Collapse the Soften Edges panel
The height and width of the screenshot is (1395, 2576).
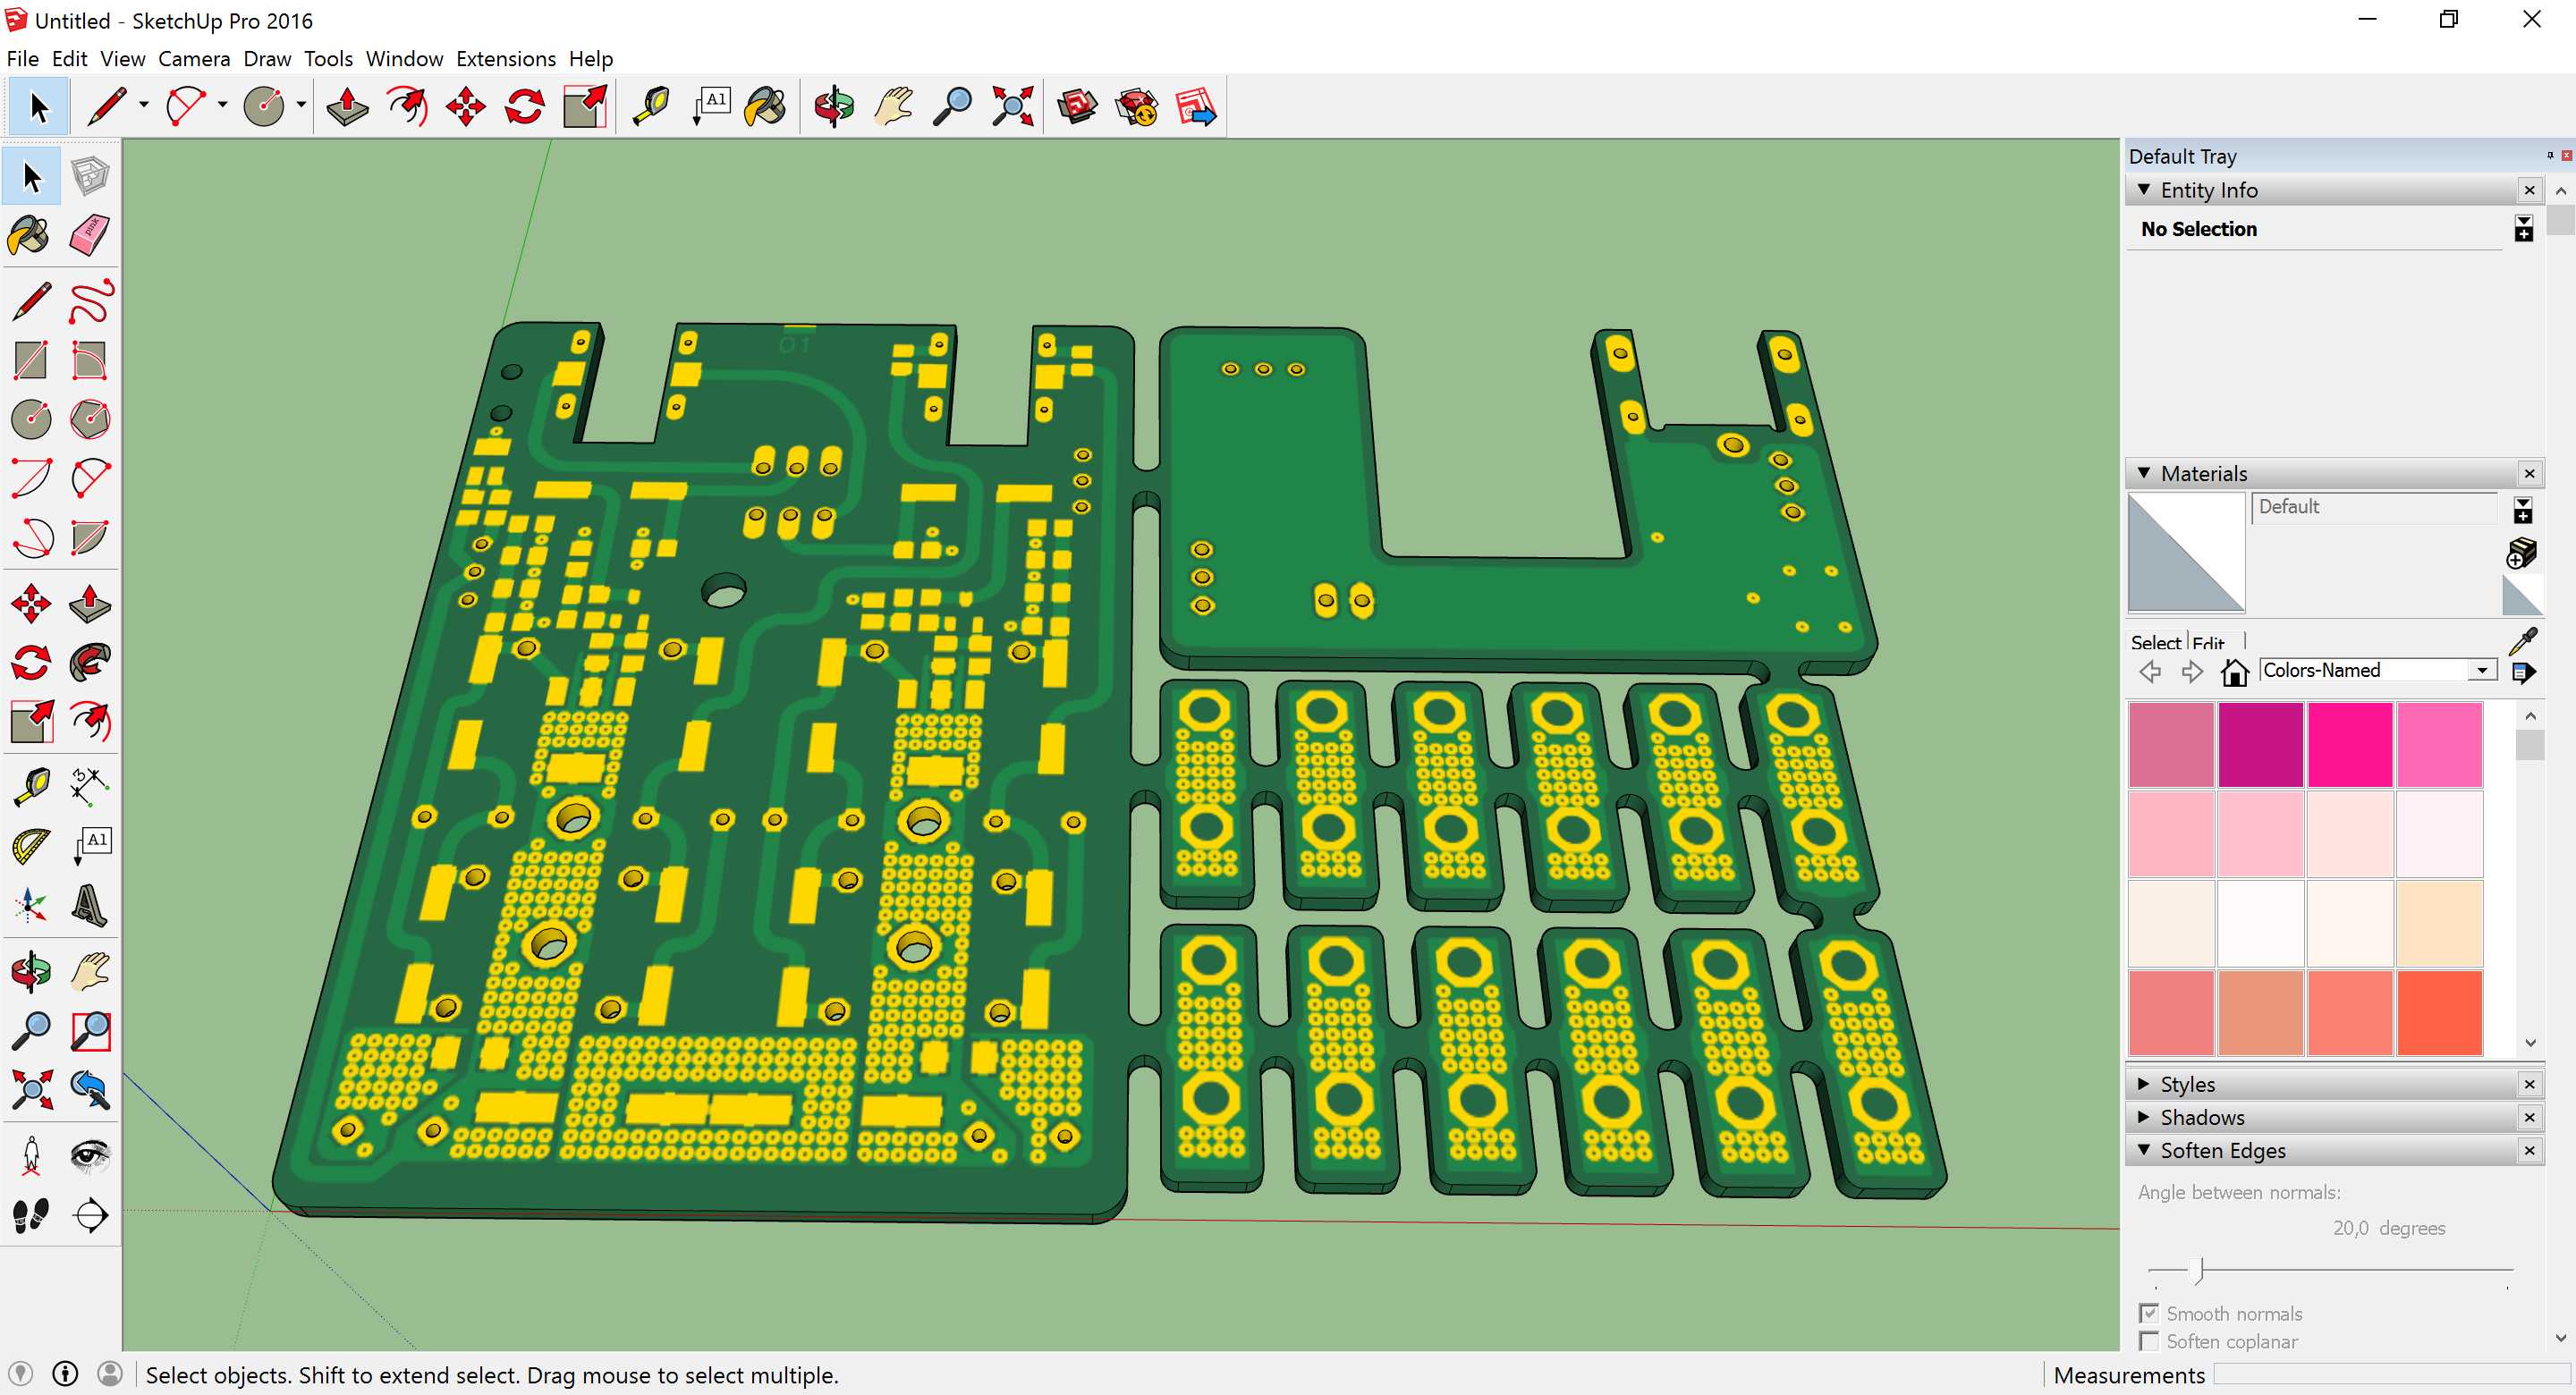(x=2144, y=1150)
